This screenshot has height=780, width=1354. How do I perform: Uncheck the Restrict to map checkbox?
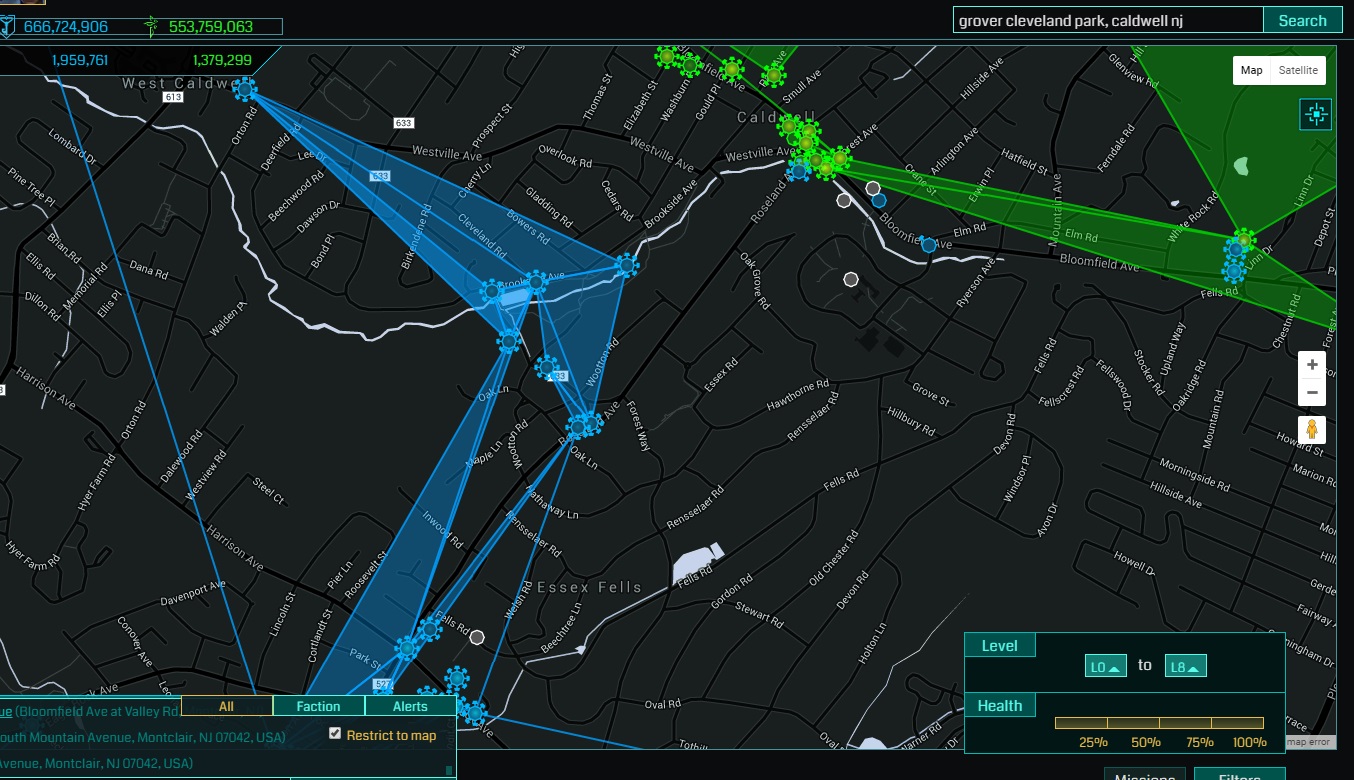pyautogui.click(x=335, y=734)
